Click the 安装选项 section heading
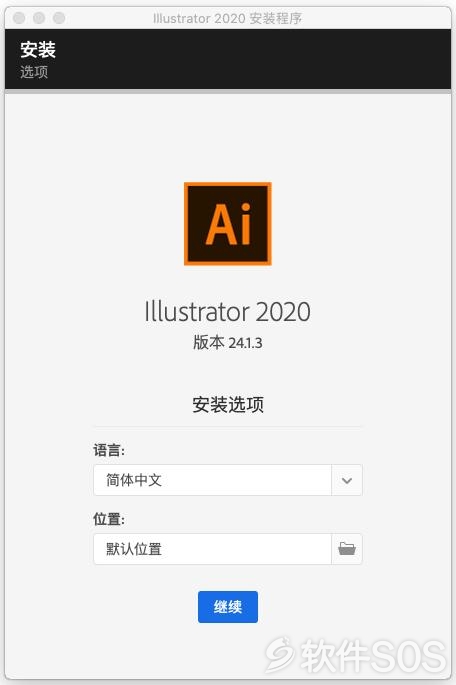This screenshot has height=685, width=456. coord(228,405)
